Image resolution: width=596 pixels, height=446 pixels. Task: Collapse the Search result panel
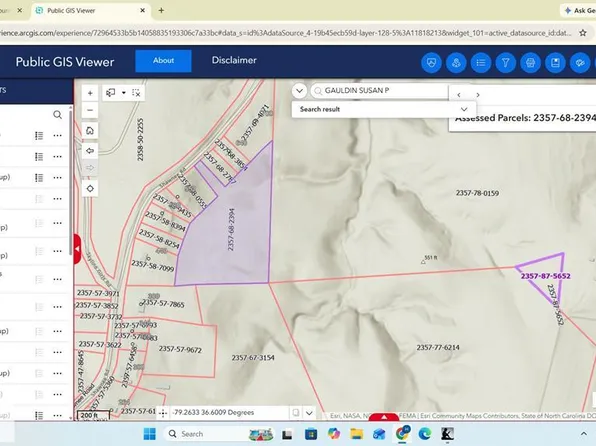click(x=464, y=109)
